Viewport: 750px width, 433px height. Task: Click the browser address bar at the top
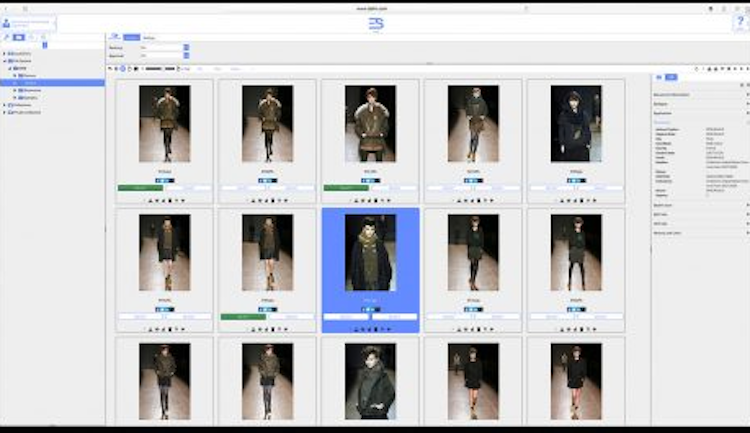coord(372,9)
